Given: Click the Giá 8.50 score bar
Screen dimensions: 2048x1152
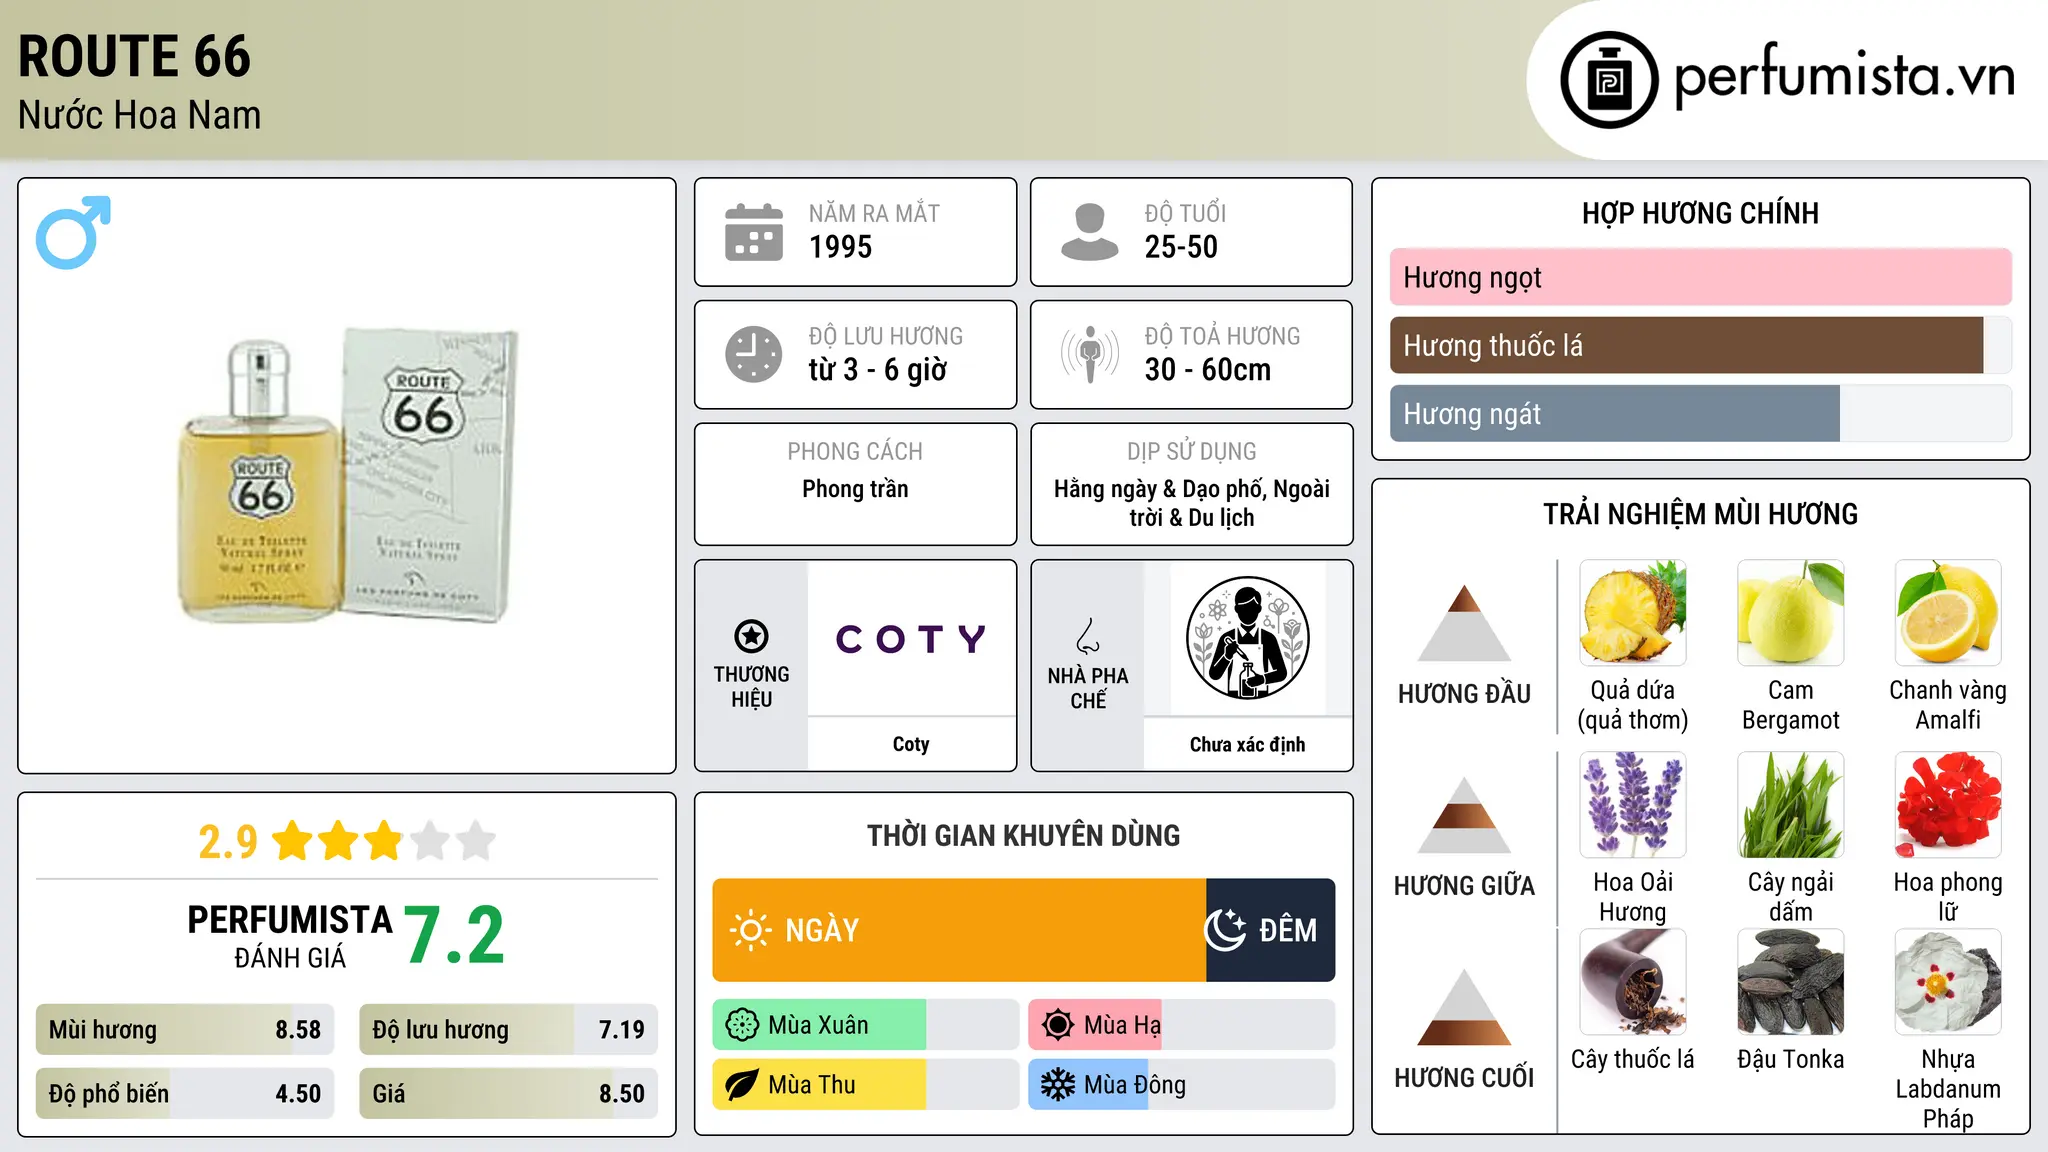Looking at the screenshot, I should [x=508, y=1094].
